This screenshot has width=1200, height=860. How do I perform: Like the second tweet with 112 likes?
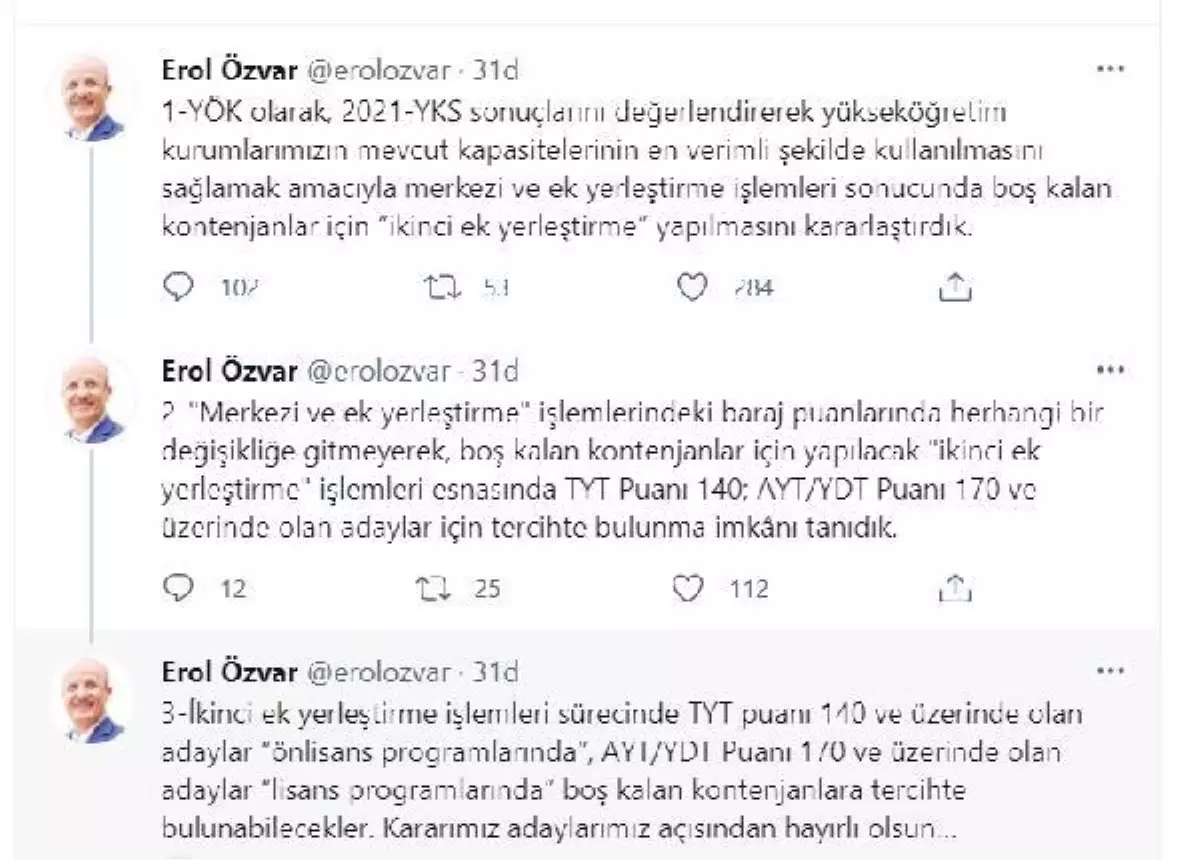[688, 588]
